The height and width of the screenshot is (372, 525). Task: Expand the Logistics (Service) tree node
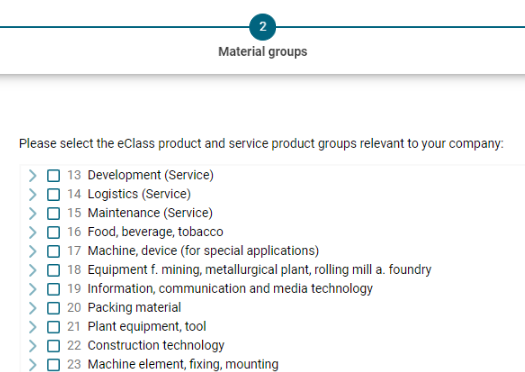coord(32,194)
